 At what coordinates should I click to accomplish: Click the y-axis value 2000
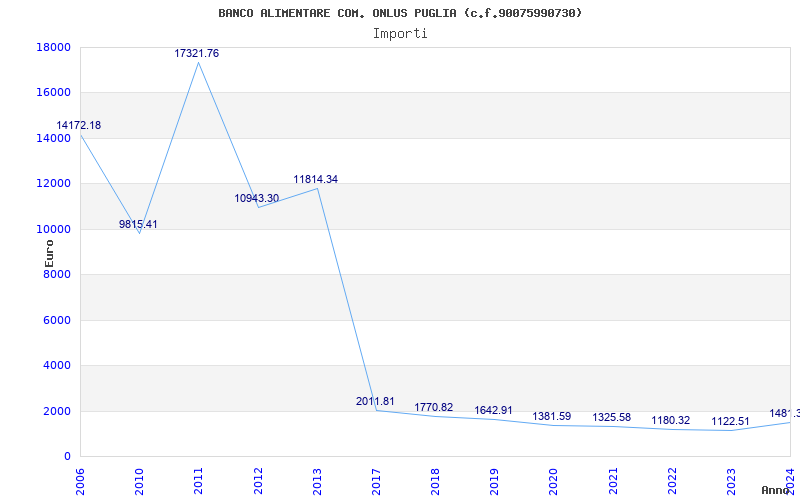pyautogui.click(x=56, y=411)
